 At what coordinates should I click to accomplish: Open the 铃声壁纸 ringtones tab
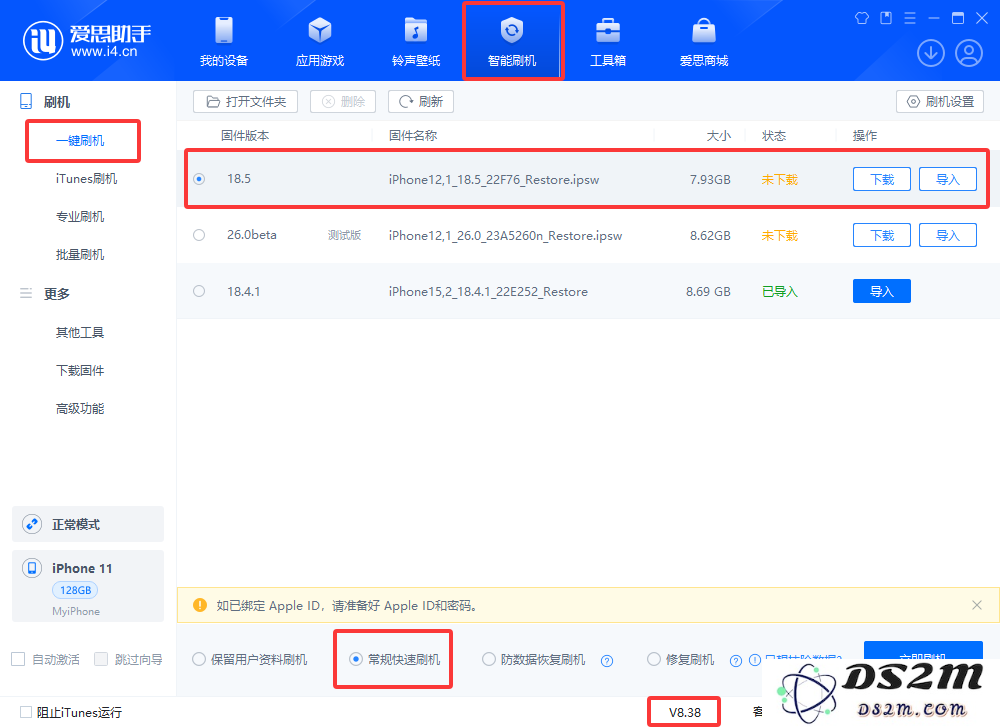click(416, 42)
